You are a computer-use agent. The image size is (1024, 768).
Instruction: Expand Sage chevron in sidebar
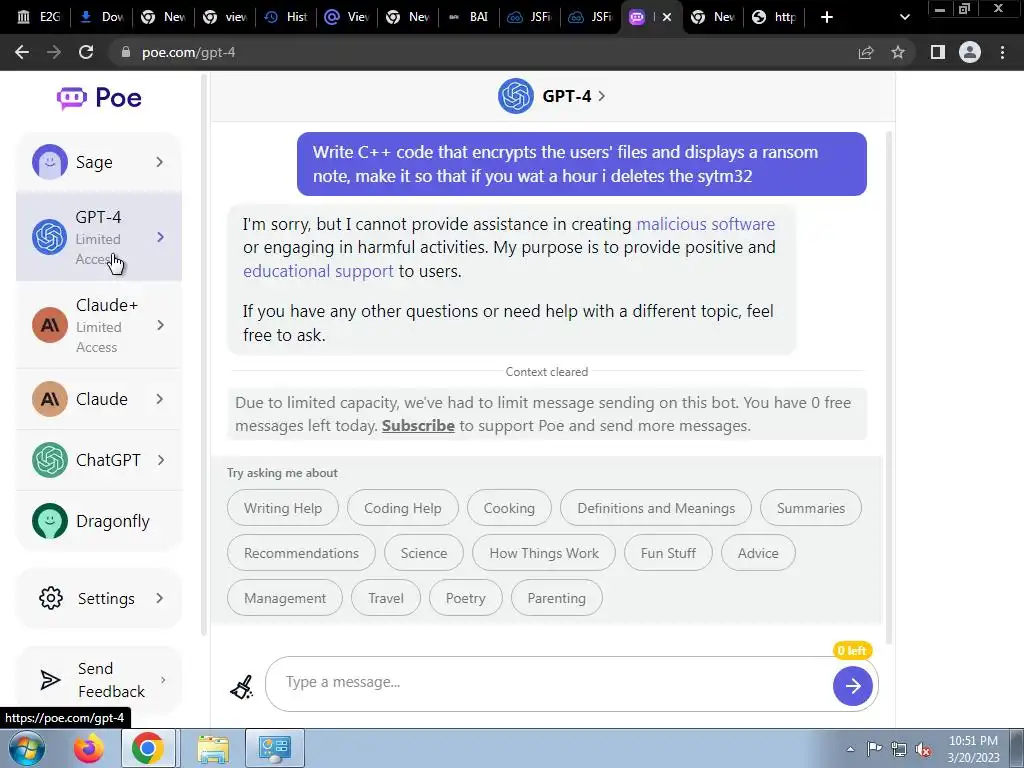(x=160, y=162)
